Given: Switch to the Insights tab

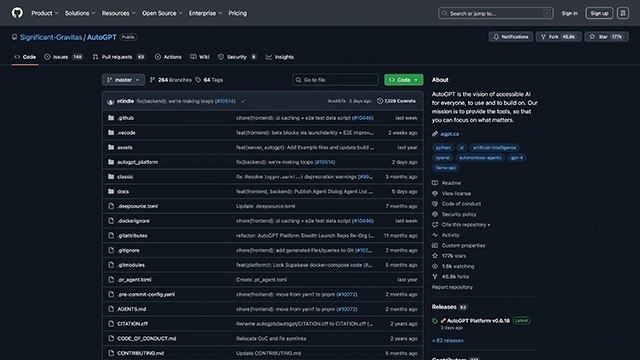Looking at the screenshot, I should (x=280, y=57).
